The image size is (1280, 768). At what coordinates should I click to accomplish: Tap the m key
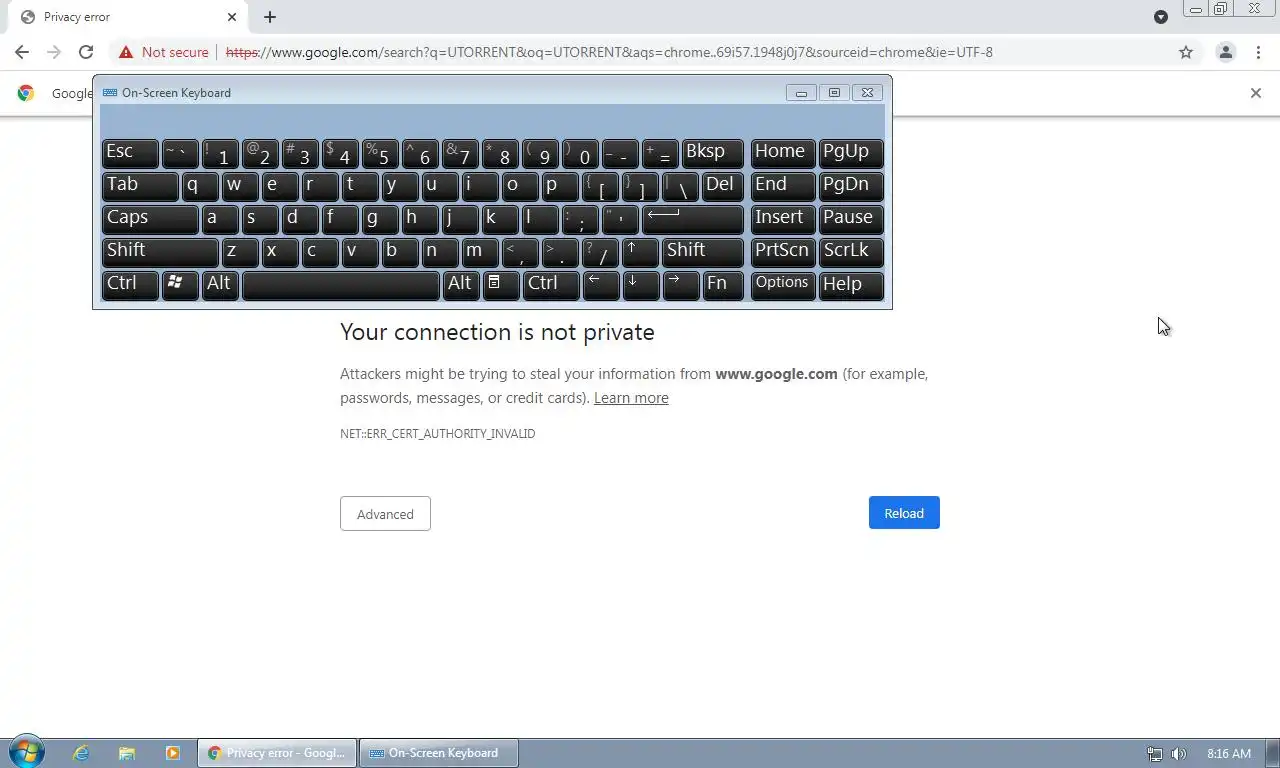pos(480,252)
